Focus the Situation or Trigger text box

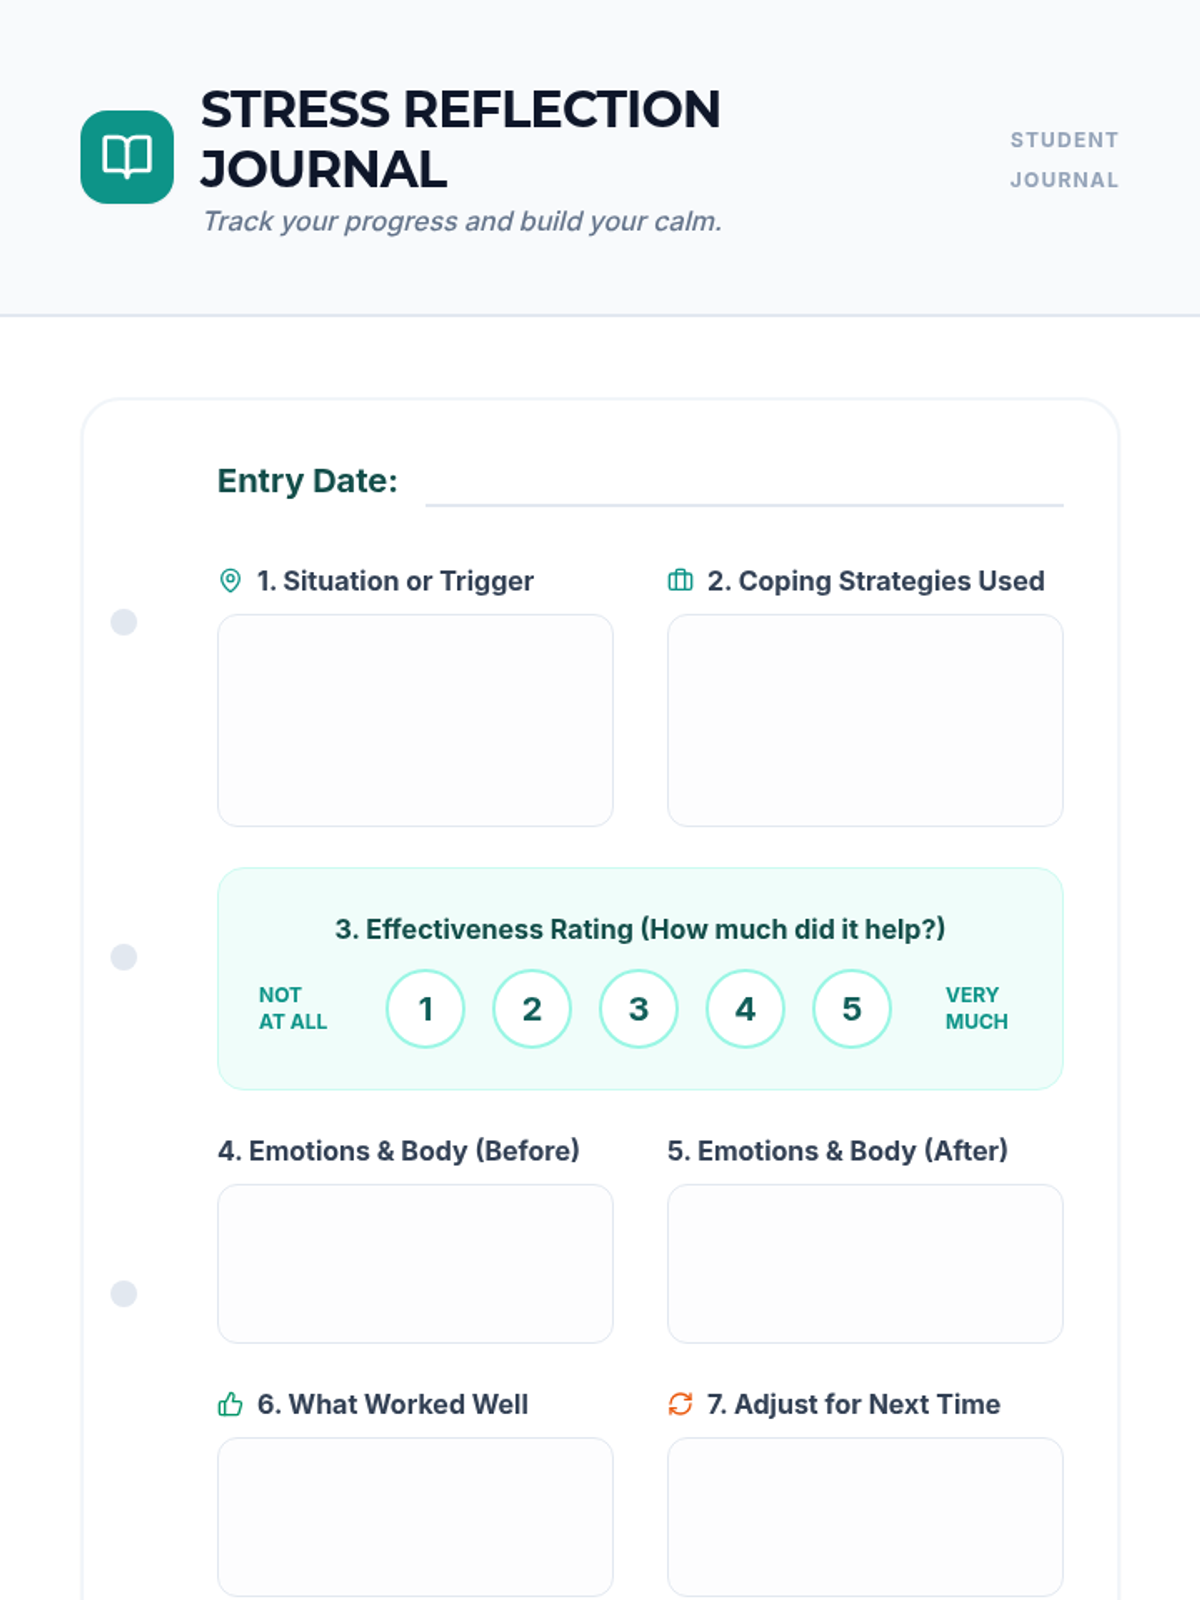[x=415, y=720]
